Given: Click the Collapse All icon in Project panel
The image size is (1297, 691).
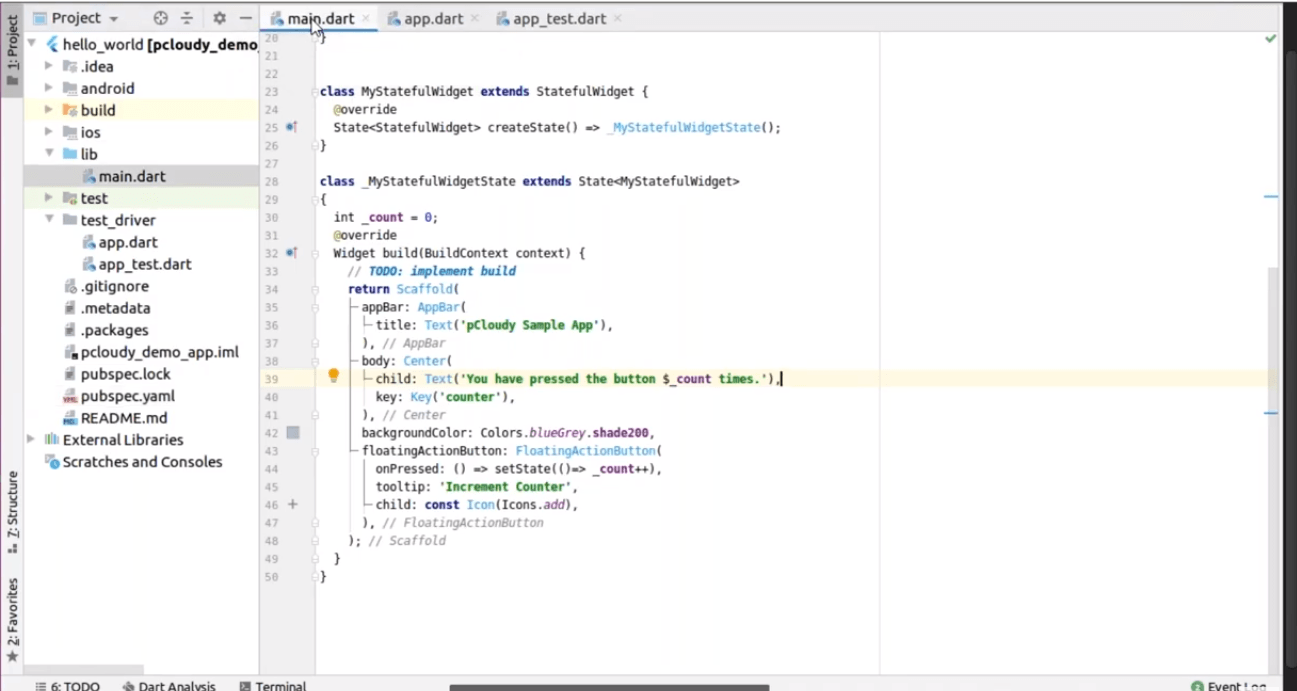Looking at the screenshot, I should click(x=187, y=18).
